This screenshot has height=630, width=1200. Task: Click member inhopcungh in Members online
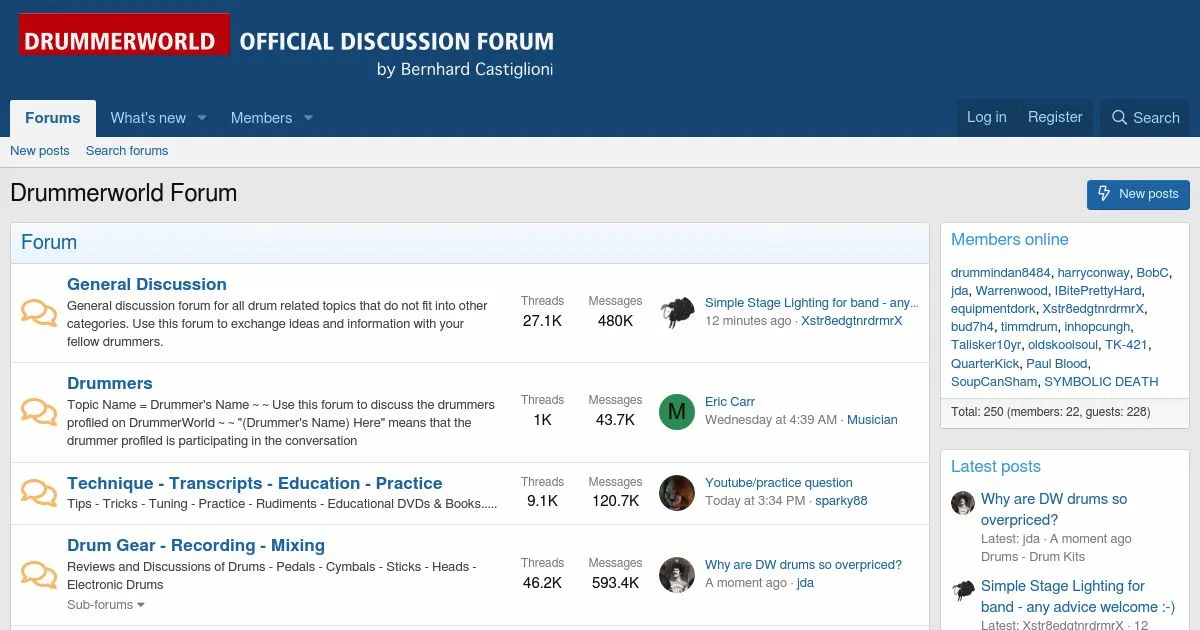1097,327
